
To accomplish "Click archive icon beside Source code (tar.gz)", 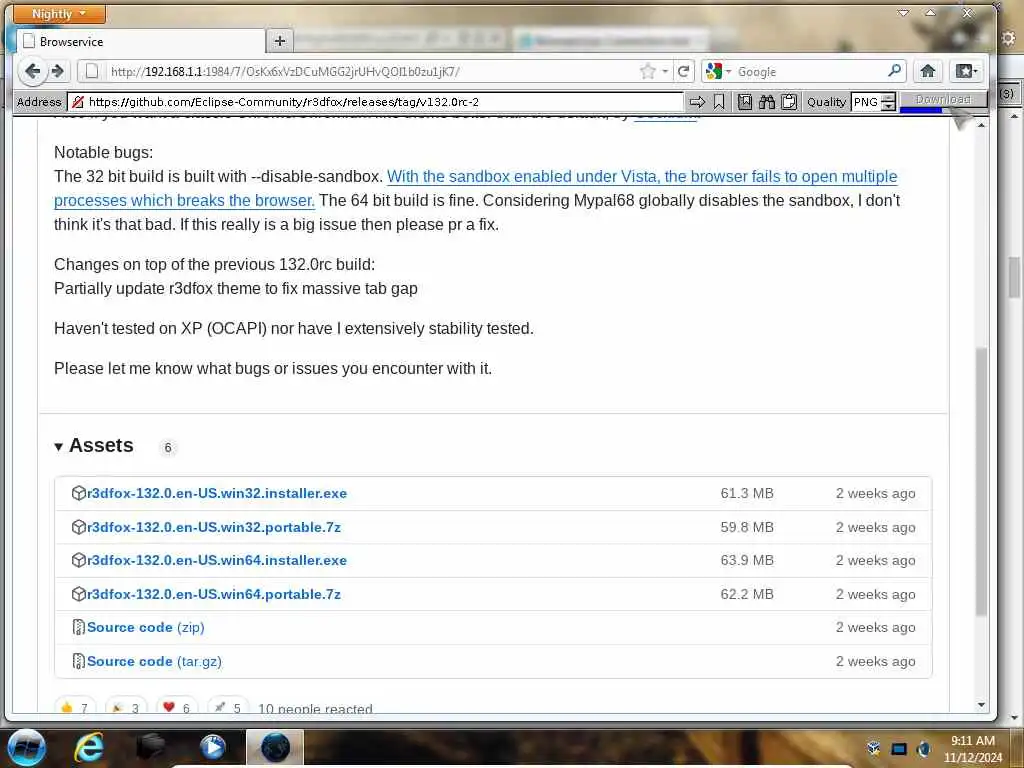I will (78, 661).
